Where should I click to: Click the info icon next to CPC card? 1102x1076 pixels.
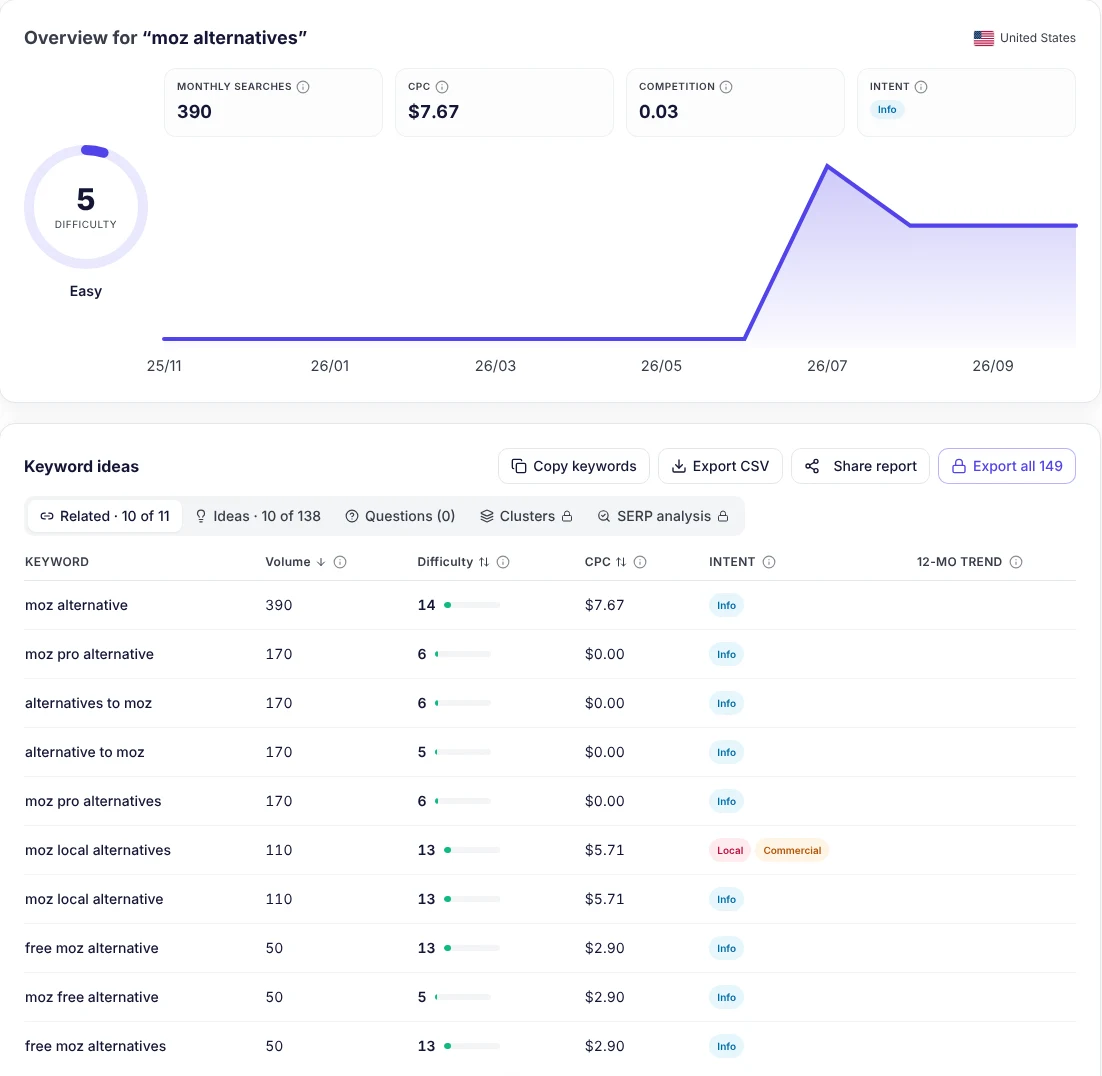(x=442, y=86)
